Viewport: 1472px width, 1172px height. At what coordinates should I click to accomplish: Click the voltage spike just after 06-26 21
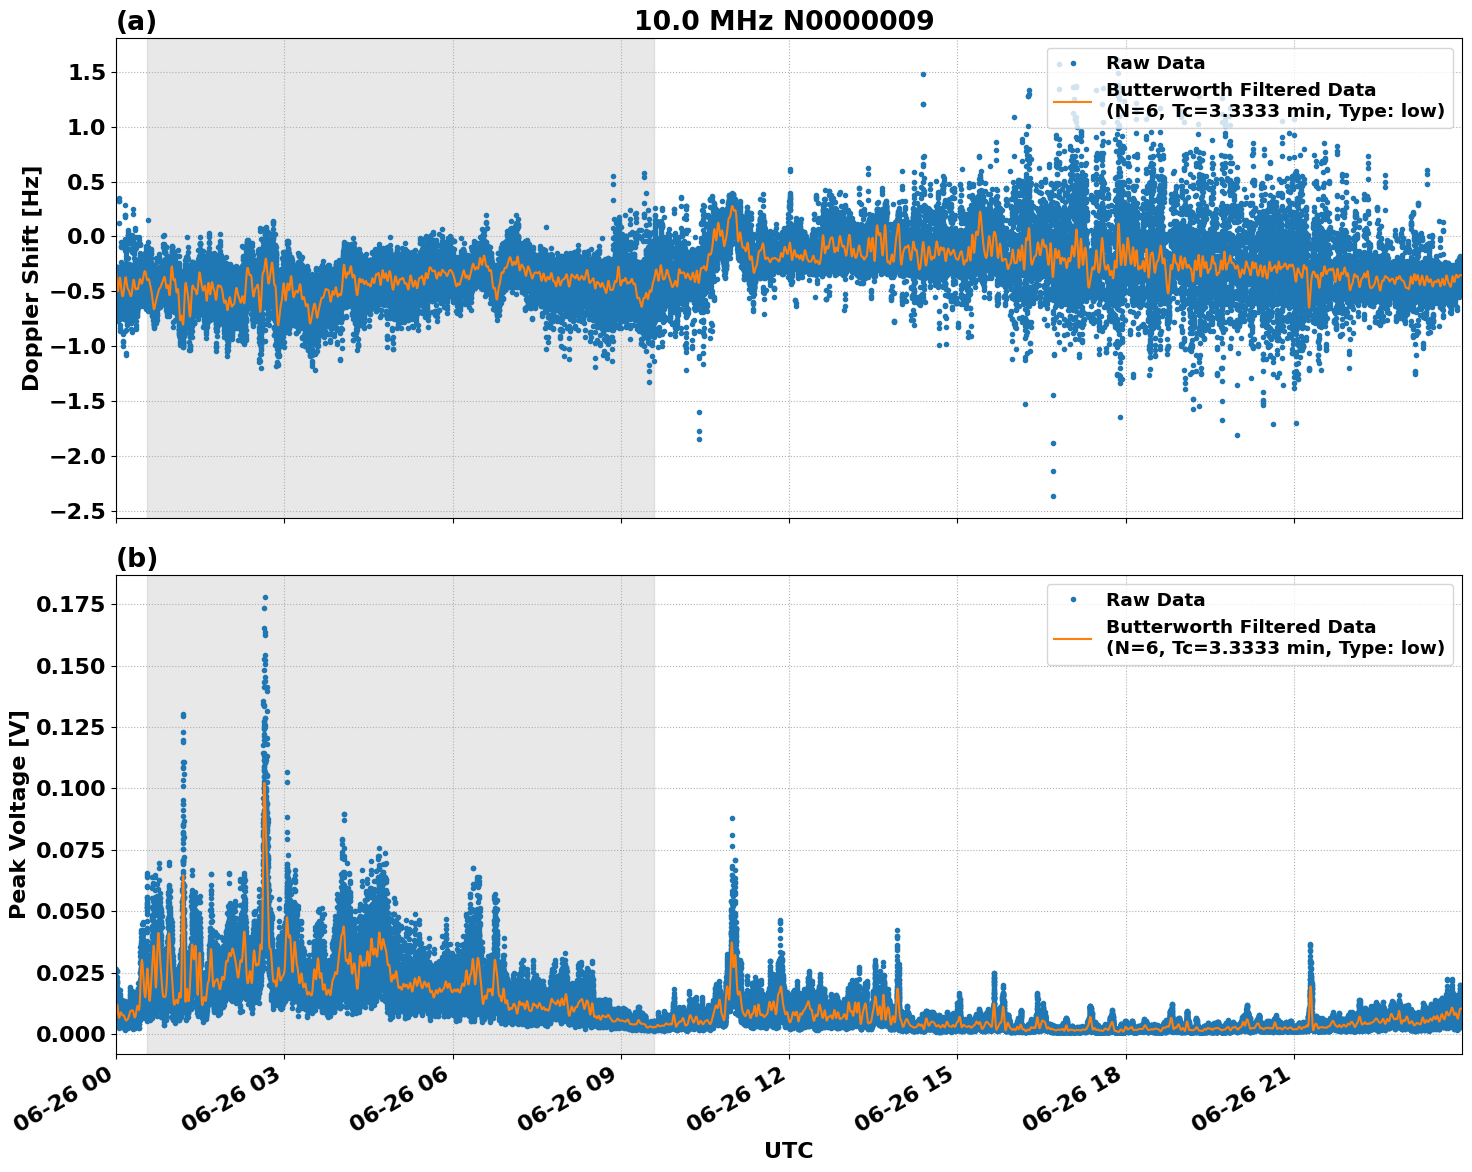click(x=1311, y=942)
